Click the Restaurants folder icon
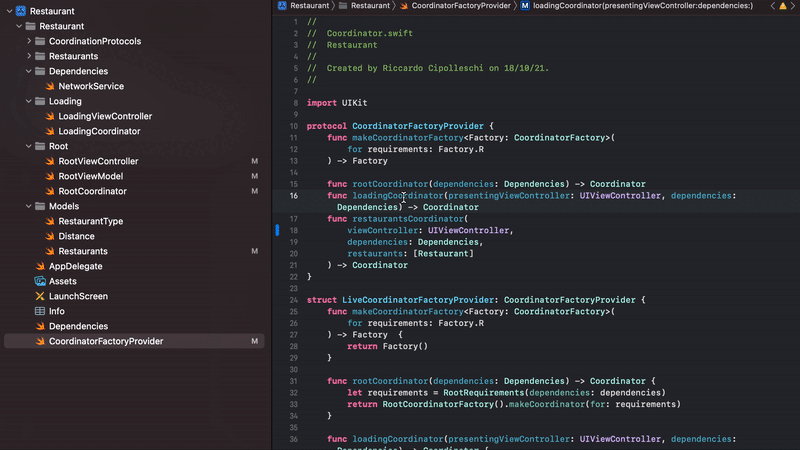The image size is (800, 450). [x=40, y=56]
